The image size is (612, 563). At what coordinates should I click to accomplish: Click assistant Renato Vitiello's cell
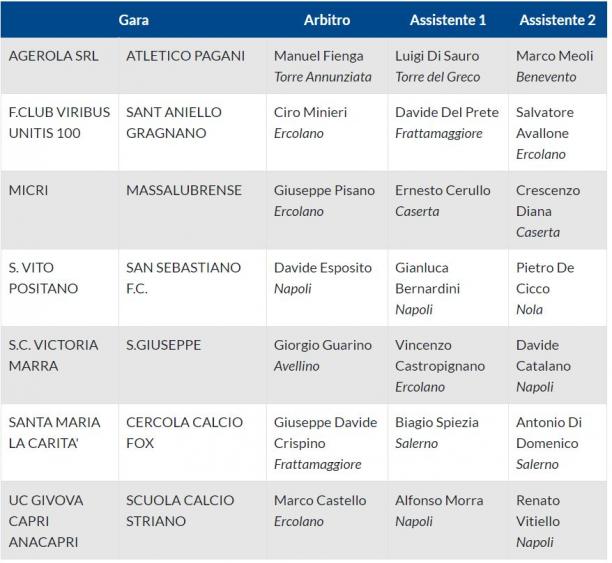[x=558, y=520]
